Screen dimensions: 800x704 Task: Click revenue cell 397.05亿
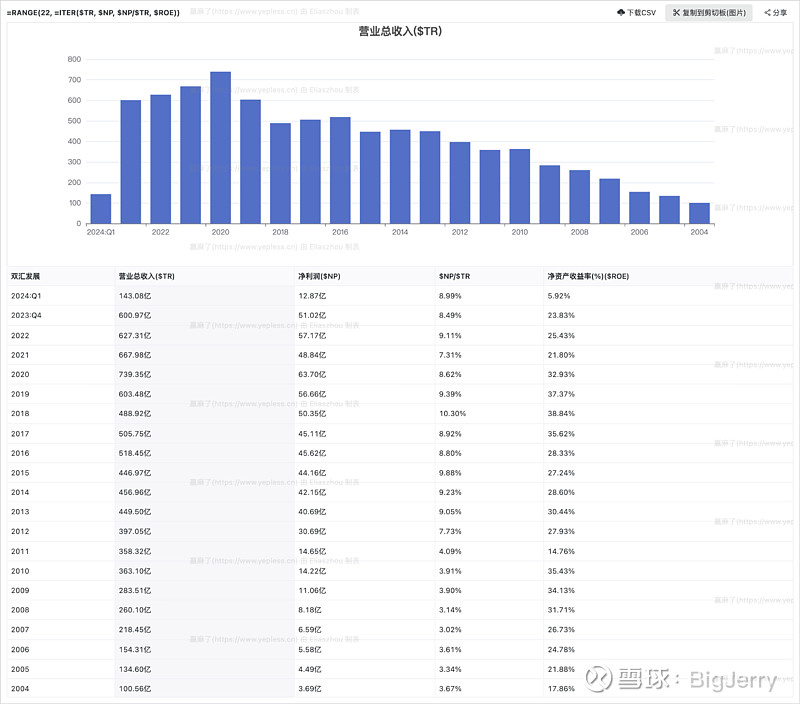pyautogui.click(x=135, y=532)
